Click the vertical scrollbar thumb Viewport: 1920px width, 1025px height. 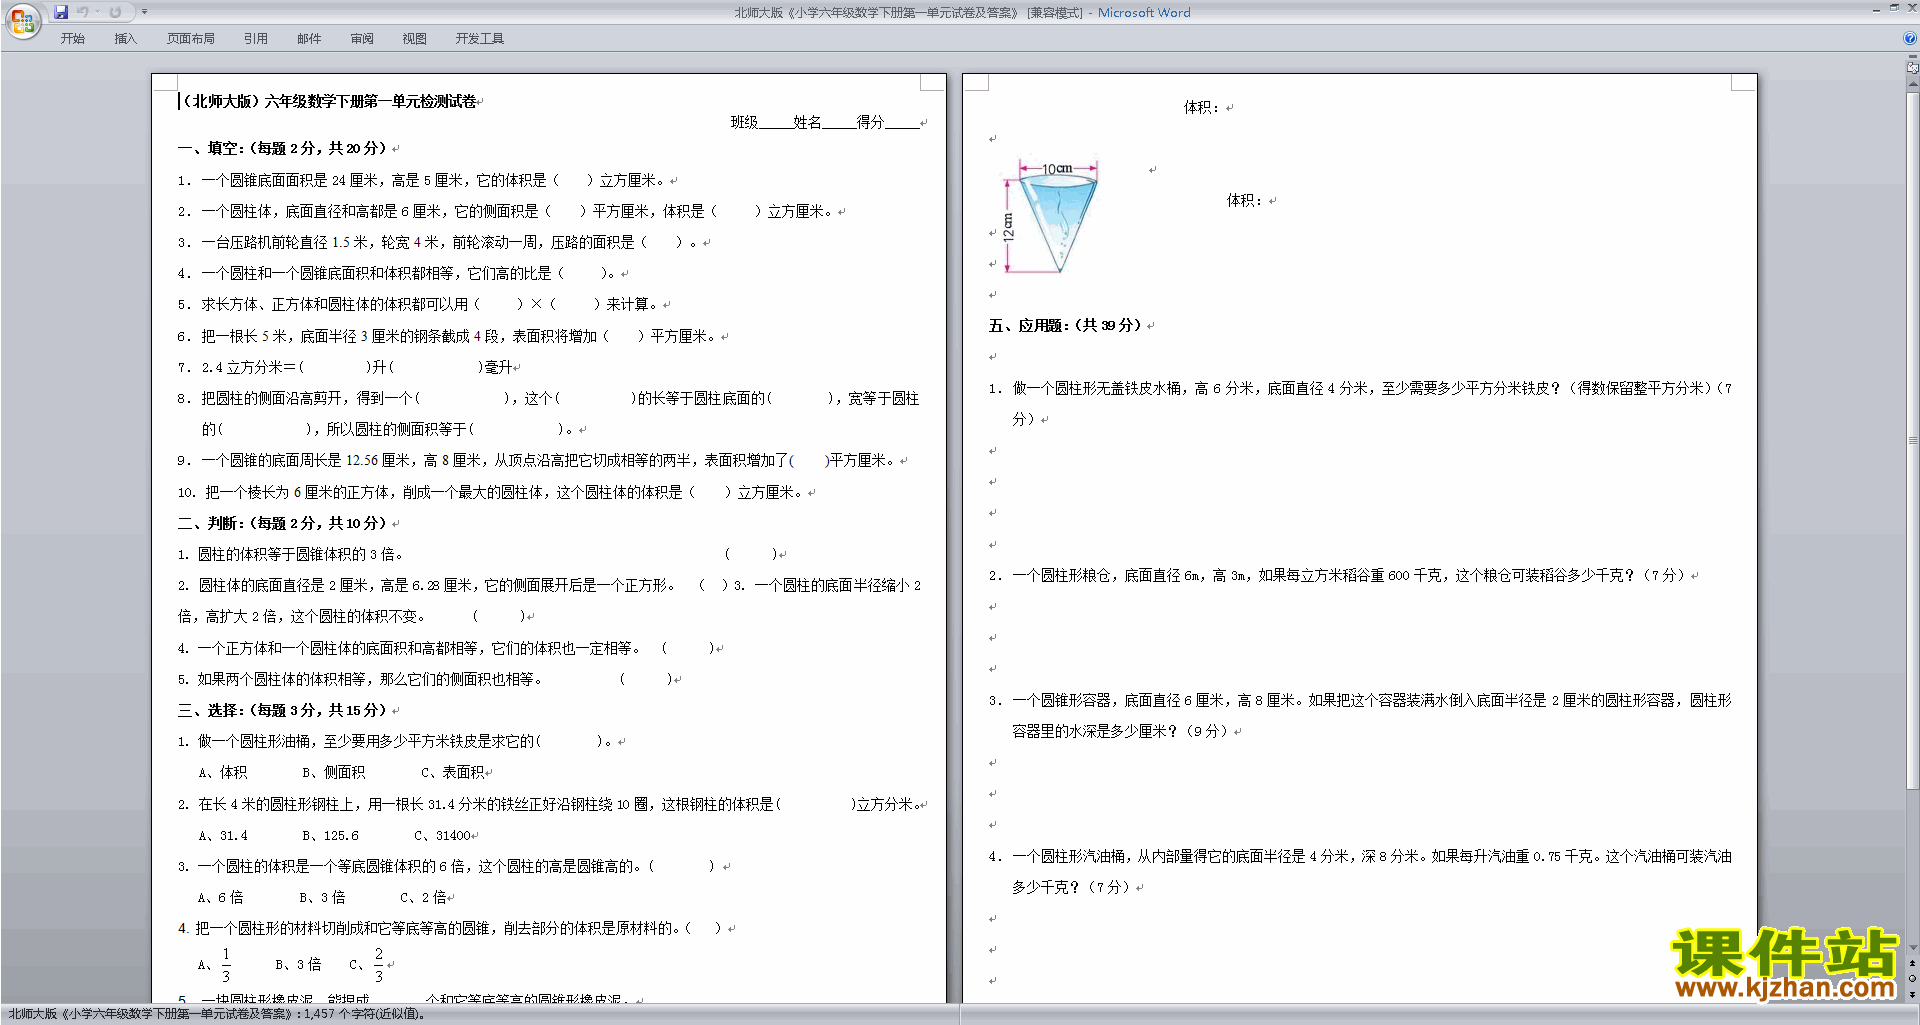pos(1912,440)
